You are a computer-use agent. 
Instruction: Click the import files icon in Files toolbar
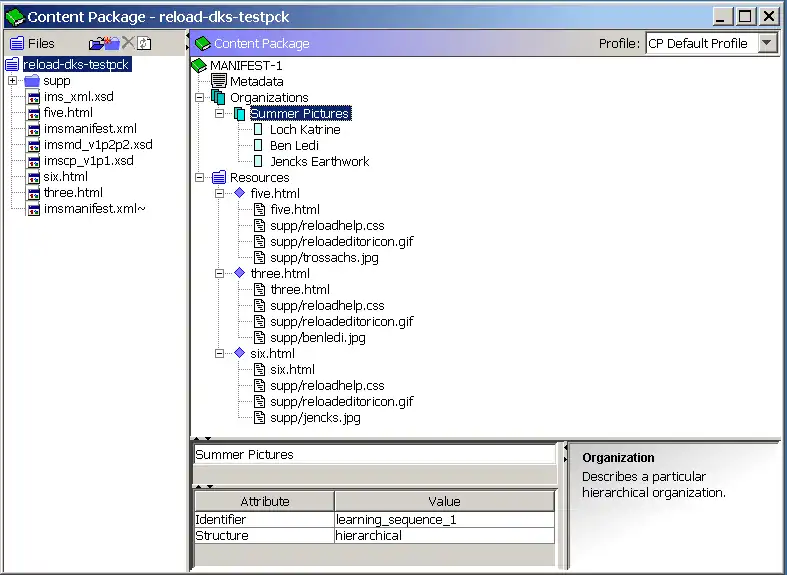coord(96,43)
